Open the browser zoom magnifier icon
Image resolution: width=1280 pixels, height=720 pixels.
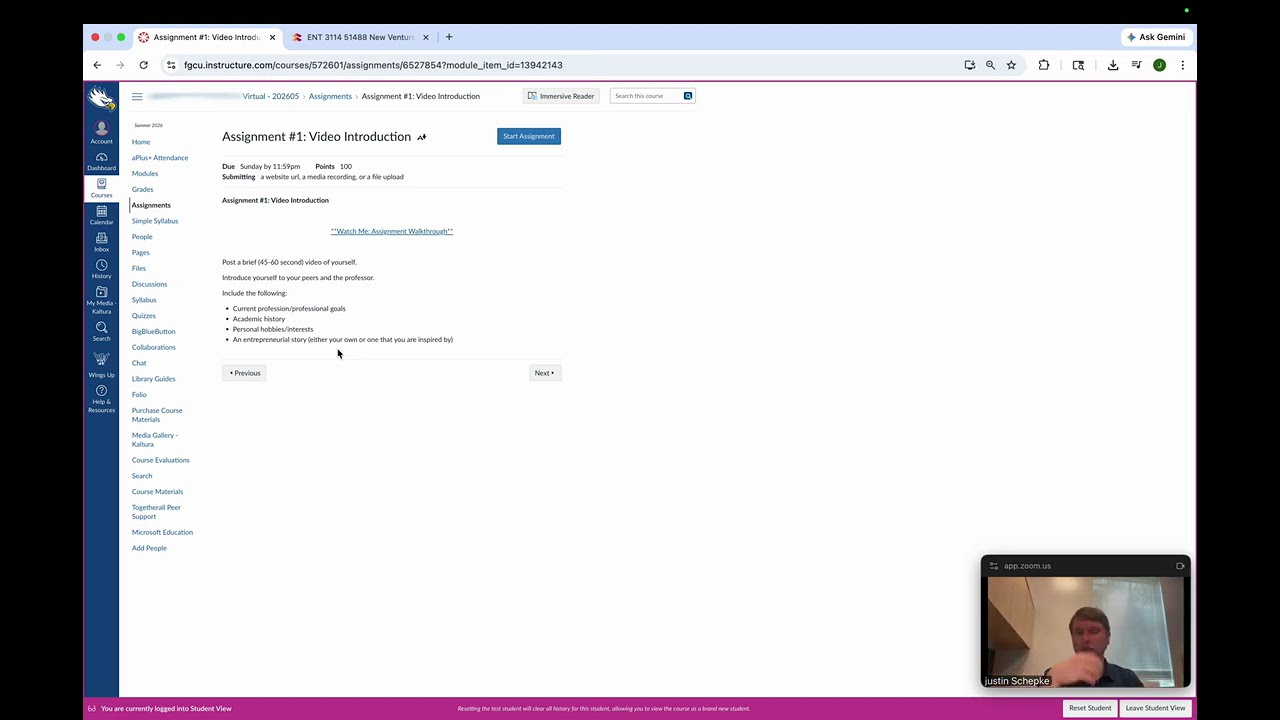[990, 65]
